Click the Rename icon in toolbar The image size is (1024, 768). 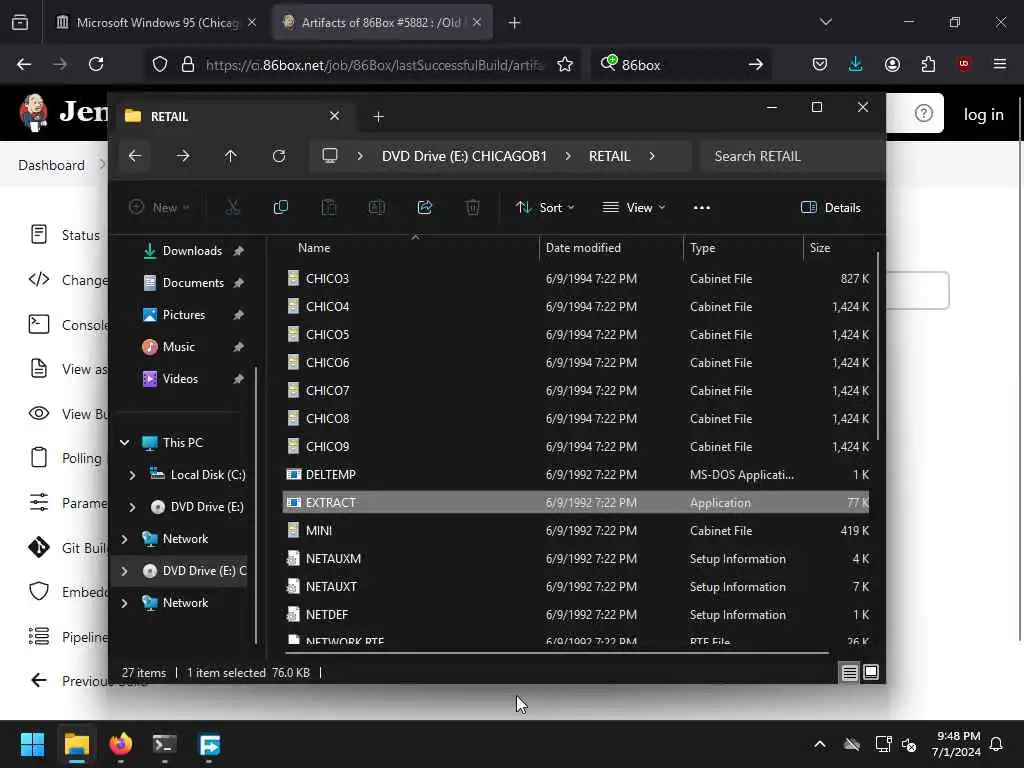click(x=377, y=208)
